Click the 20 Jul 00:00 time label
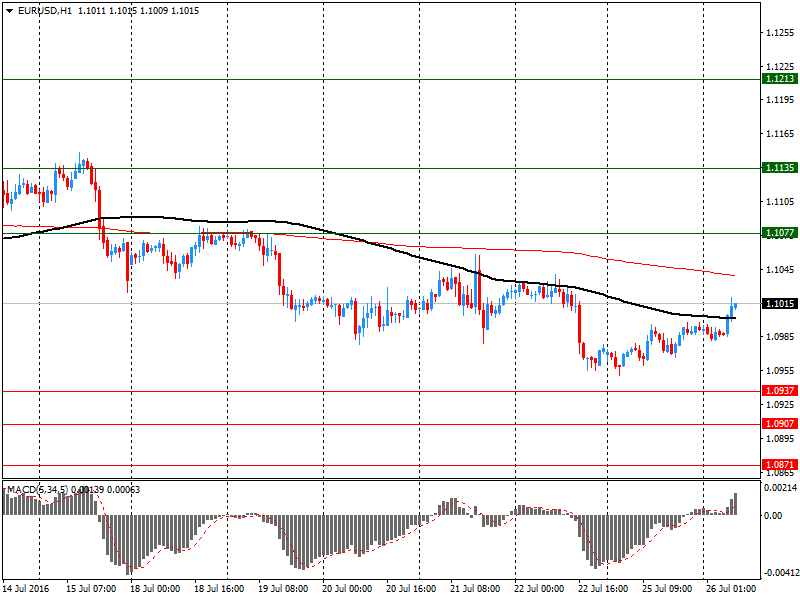The height and width of the screenshot is (600, 800). click(347, 588)
